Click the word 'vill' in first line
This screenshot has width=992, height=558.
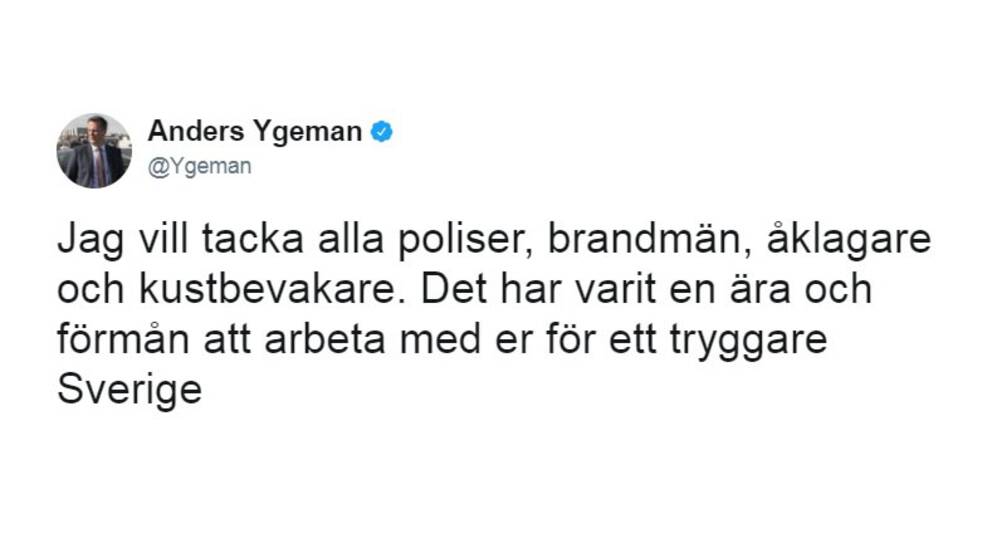[x=163, y=239]
